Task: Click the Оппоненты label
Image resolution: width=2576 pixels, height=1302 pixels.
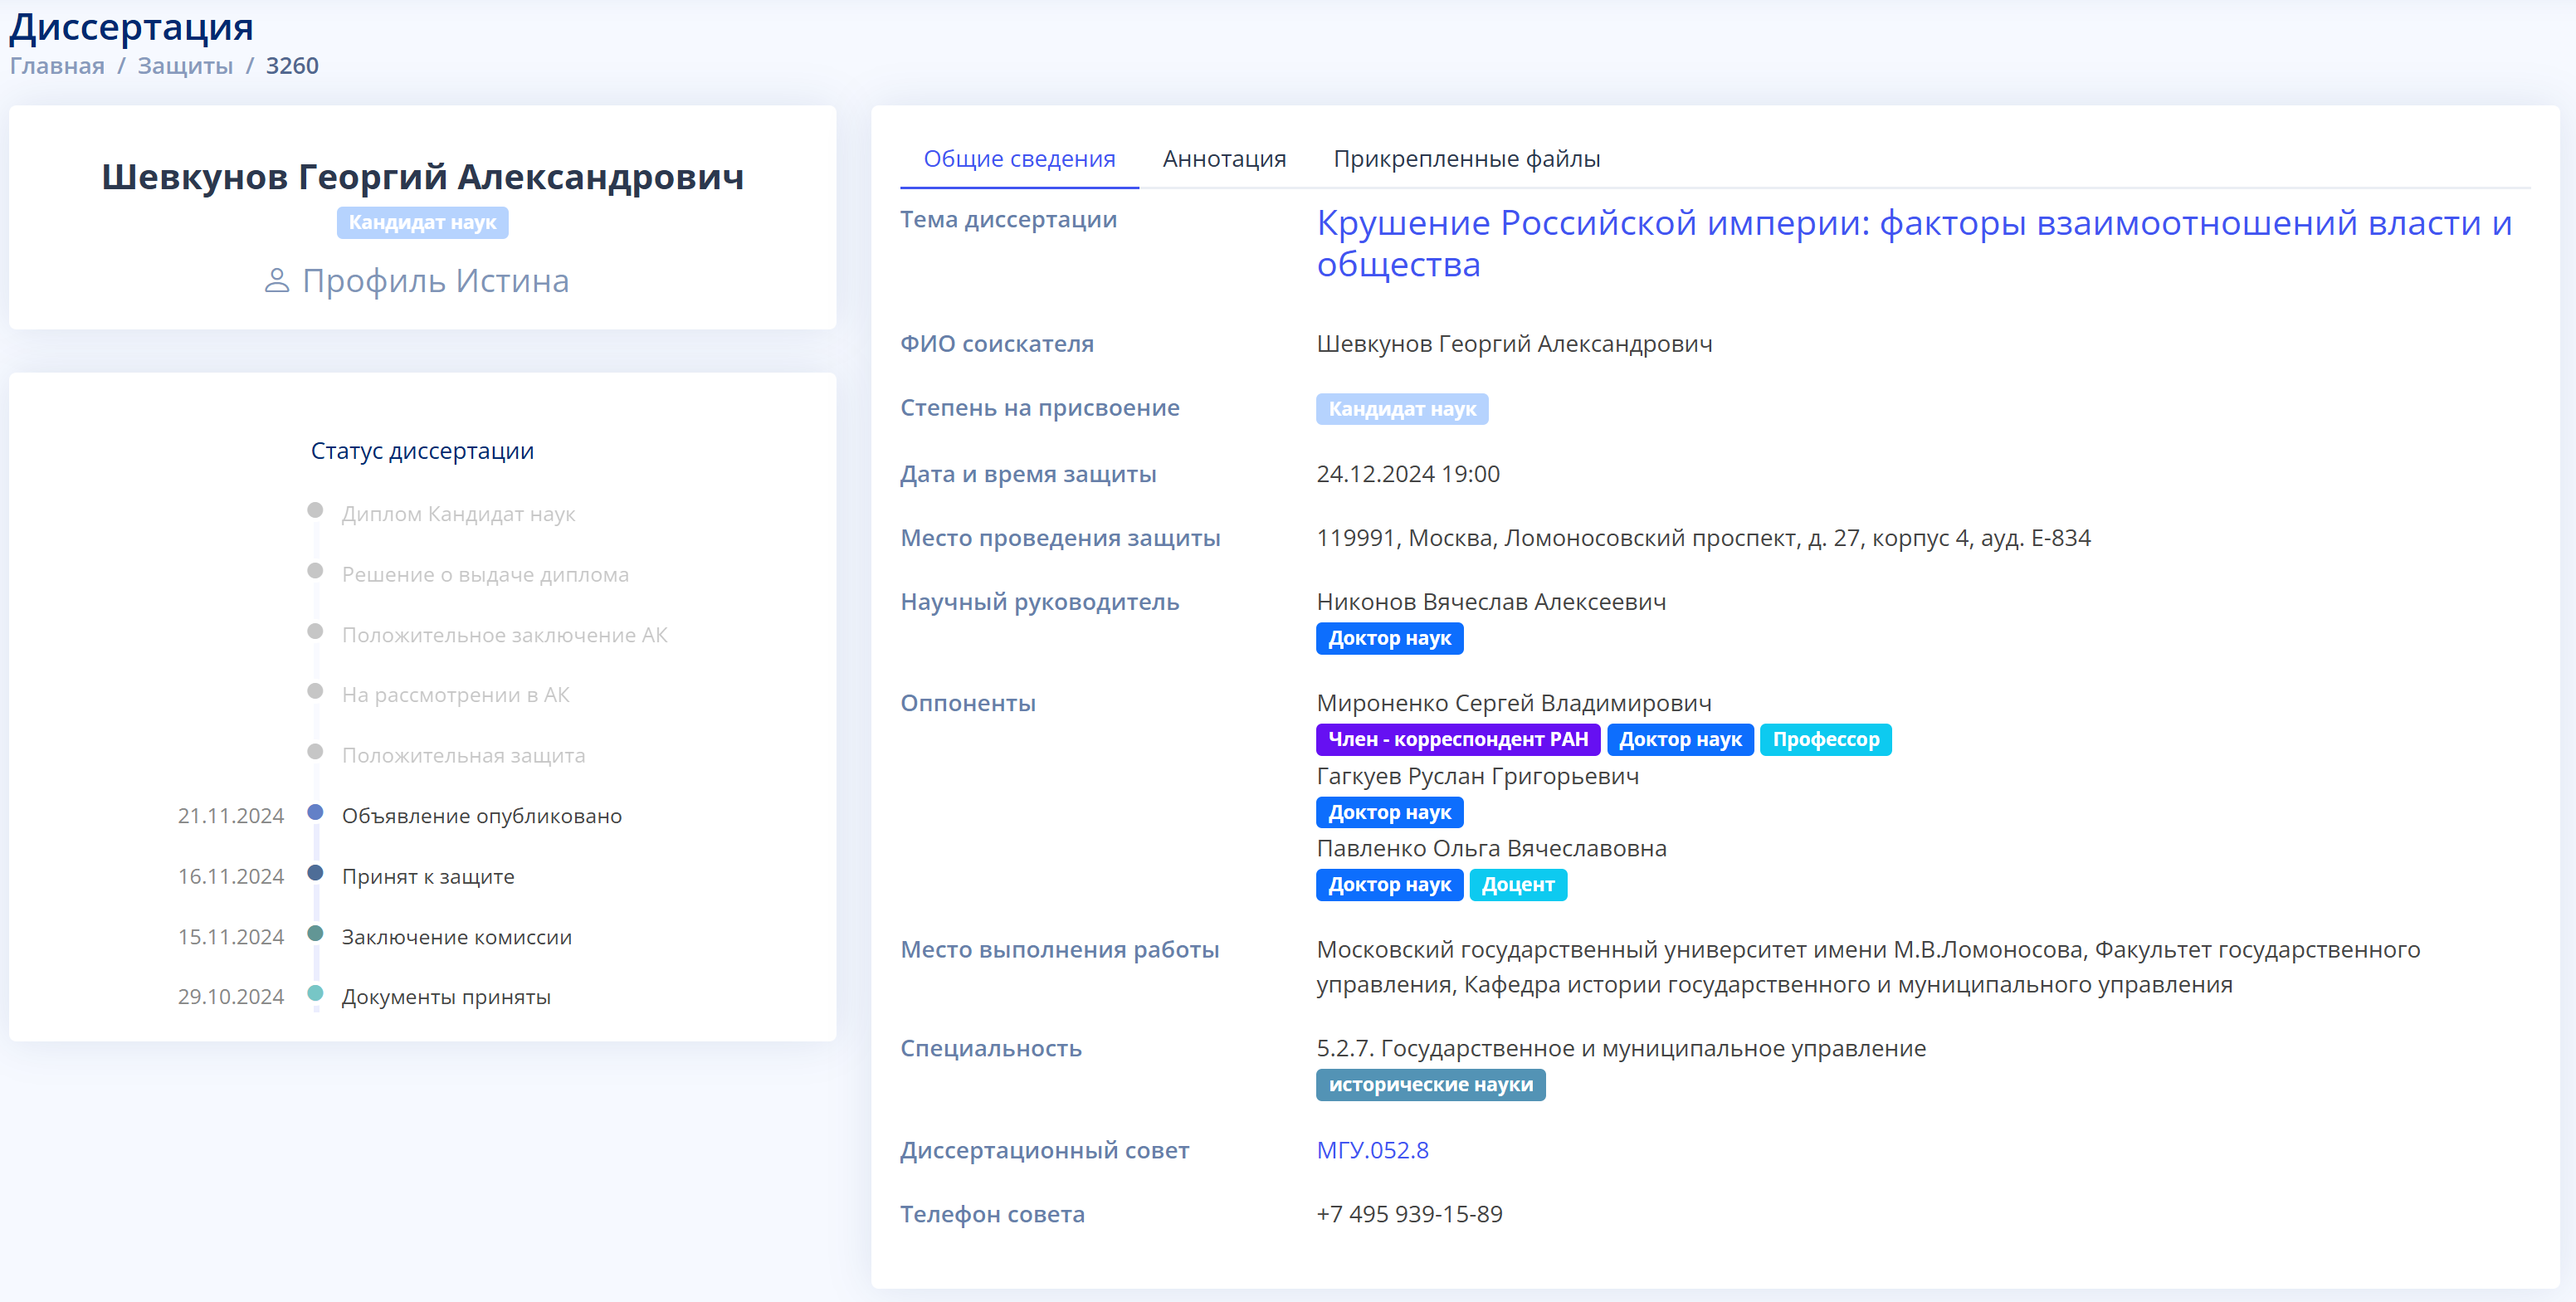Action: click(968, 703)
